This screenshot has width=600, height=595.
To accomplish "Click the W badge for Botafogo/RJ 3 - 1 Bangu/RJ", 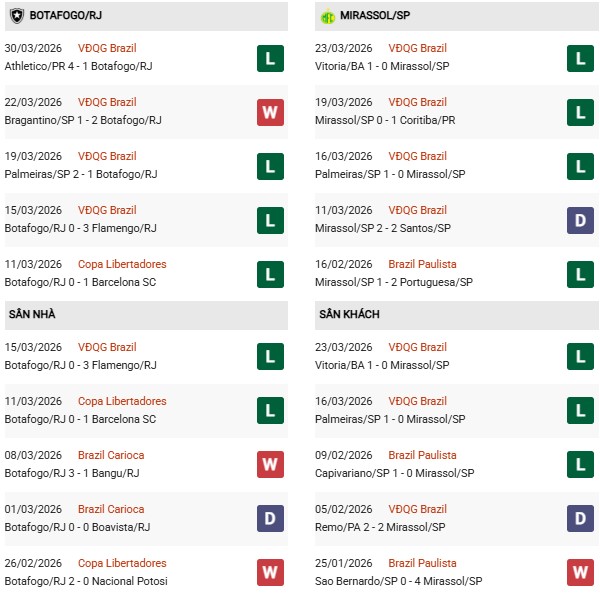I will [270, 465].
